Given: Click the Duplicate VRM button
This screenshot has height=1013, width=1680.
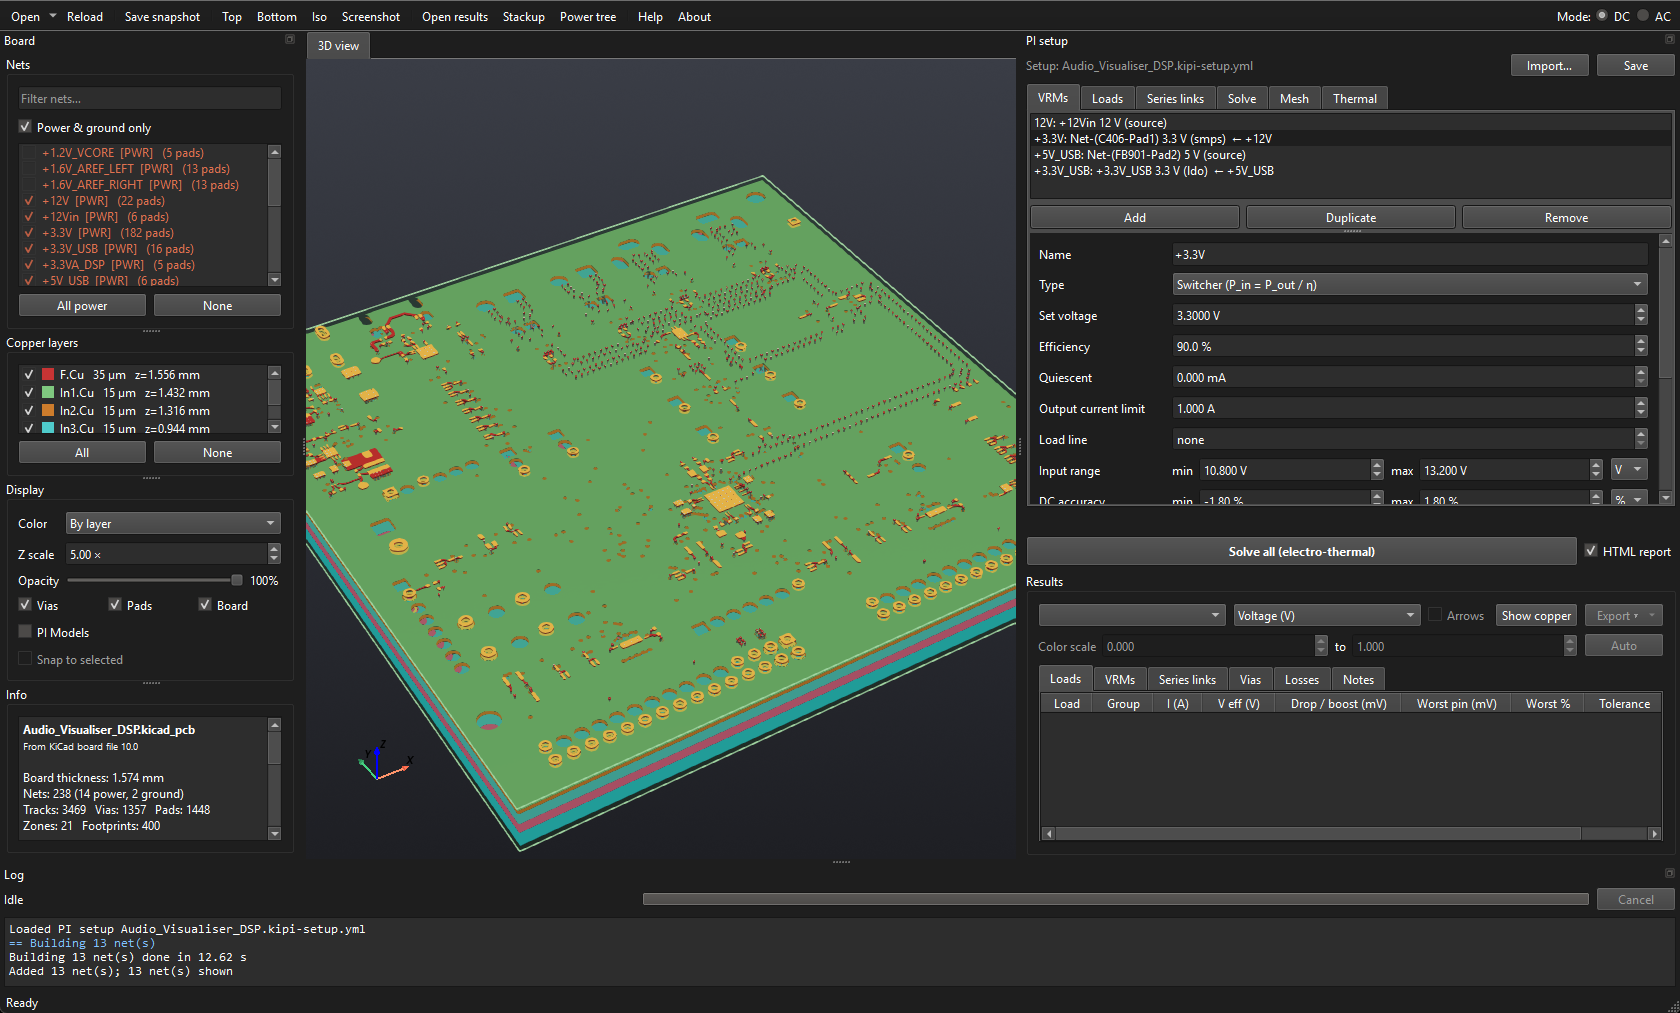Looking at the screenshot, I should (1350, 218).
